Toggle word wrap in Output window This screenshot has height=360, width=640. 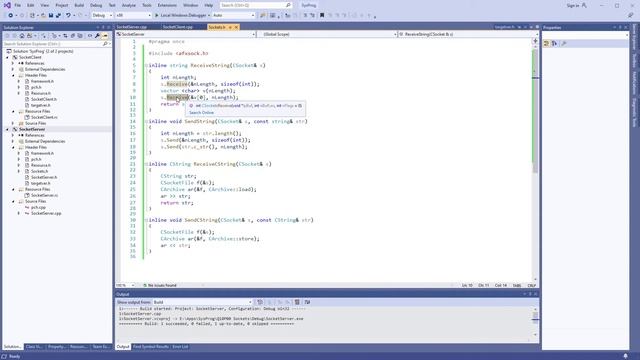point(307,302)
